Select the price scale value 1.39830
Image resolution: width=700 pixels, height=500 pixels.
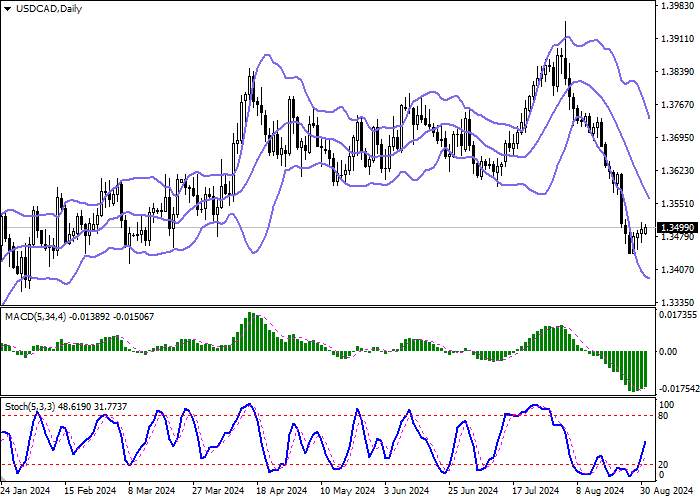pyautogui.click(x=679, y=5)
